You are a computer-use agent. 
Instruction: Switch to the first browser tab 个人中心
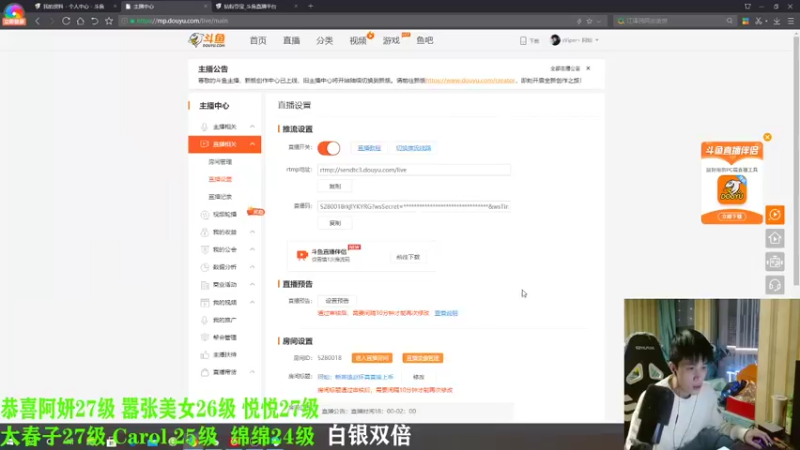[73, 7]
